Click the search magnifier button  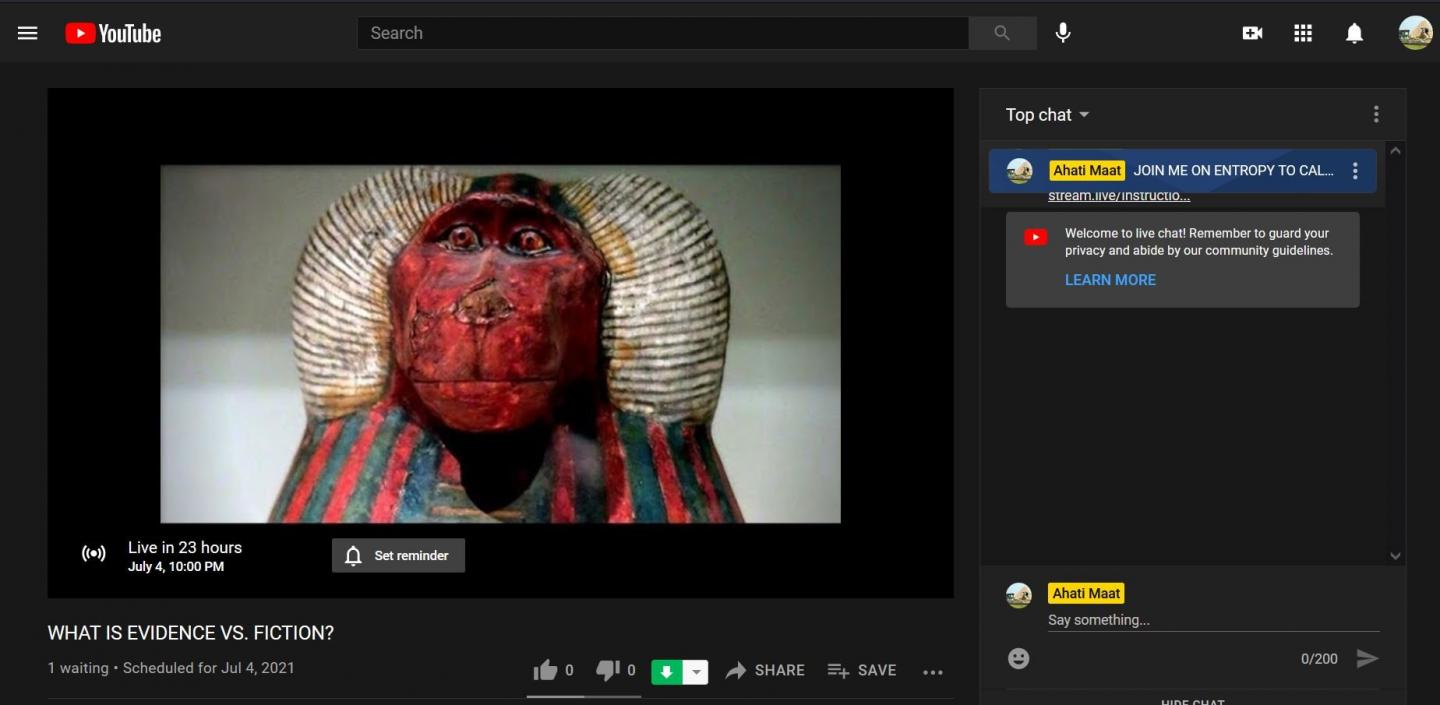point(1002,33)
